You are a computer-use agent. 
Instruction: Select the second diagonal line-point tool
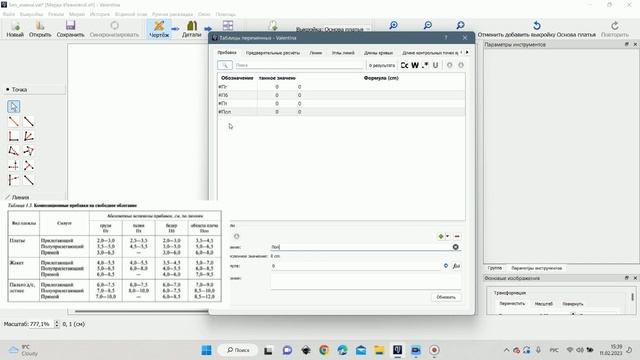(29, 121)
